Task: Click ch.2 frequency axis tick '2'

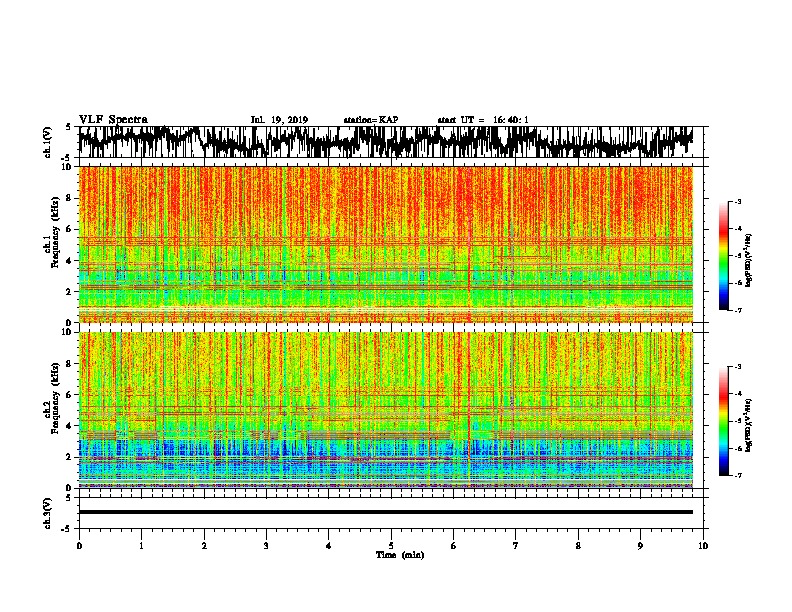Action: (x=69, y=457)
